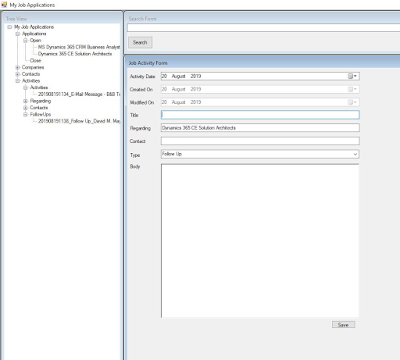Collapse the Applications tree node
The width and height of the screenshot is (400, 360).
(18, 34)
